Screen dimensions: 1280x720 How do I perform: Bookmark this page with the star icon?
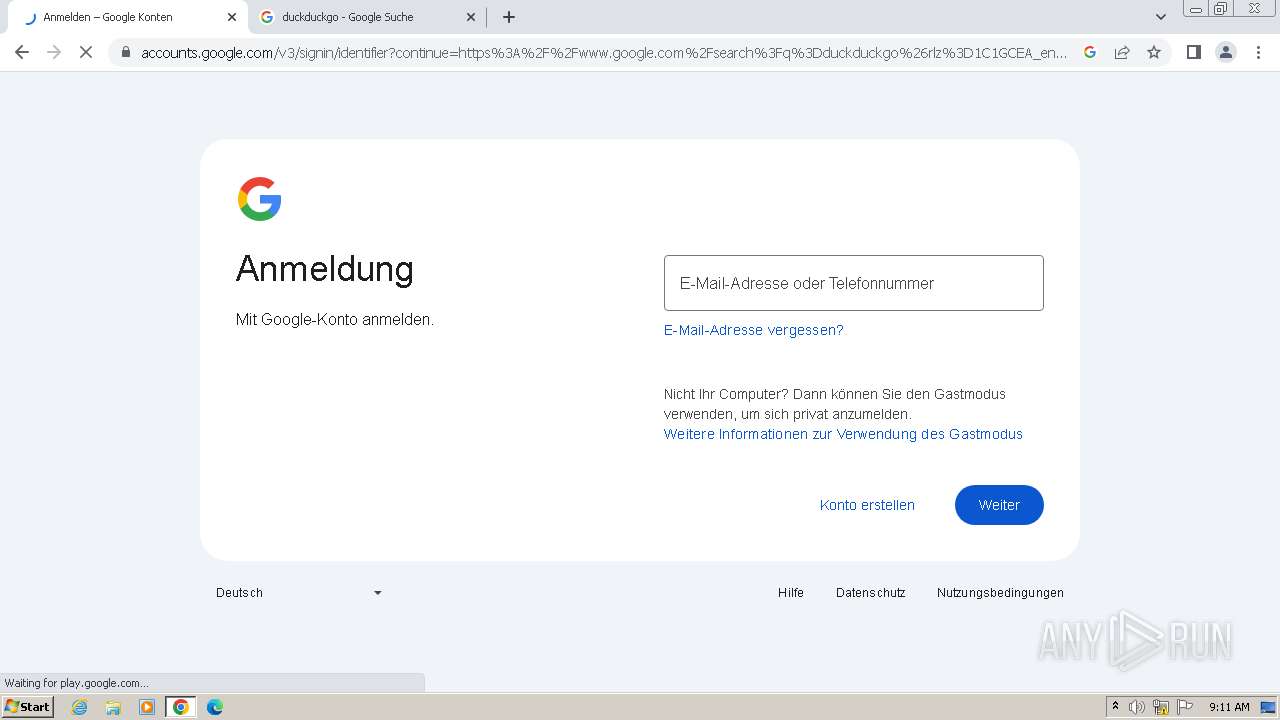coord(1154,52)
